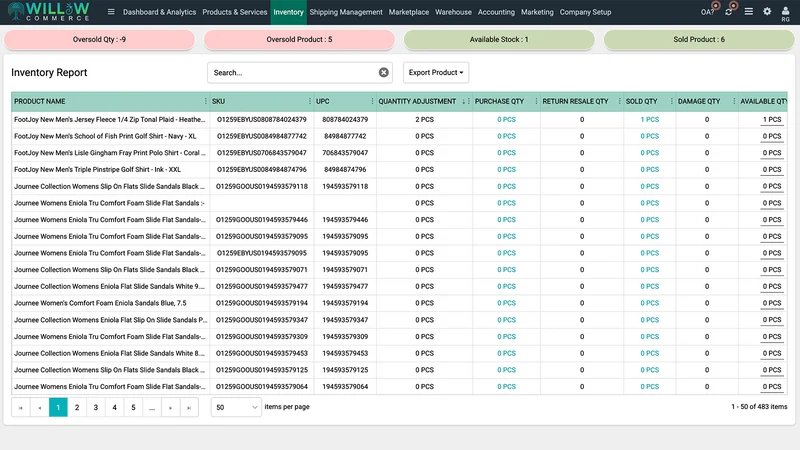The width and height of the screenshot is (800, 450).
Task: Click the Available Stock : 1 filter pill
Action: pos(499,39)
